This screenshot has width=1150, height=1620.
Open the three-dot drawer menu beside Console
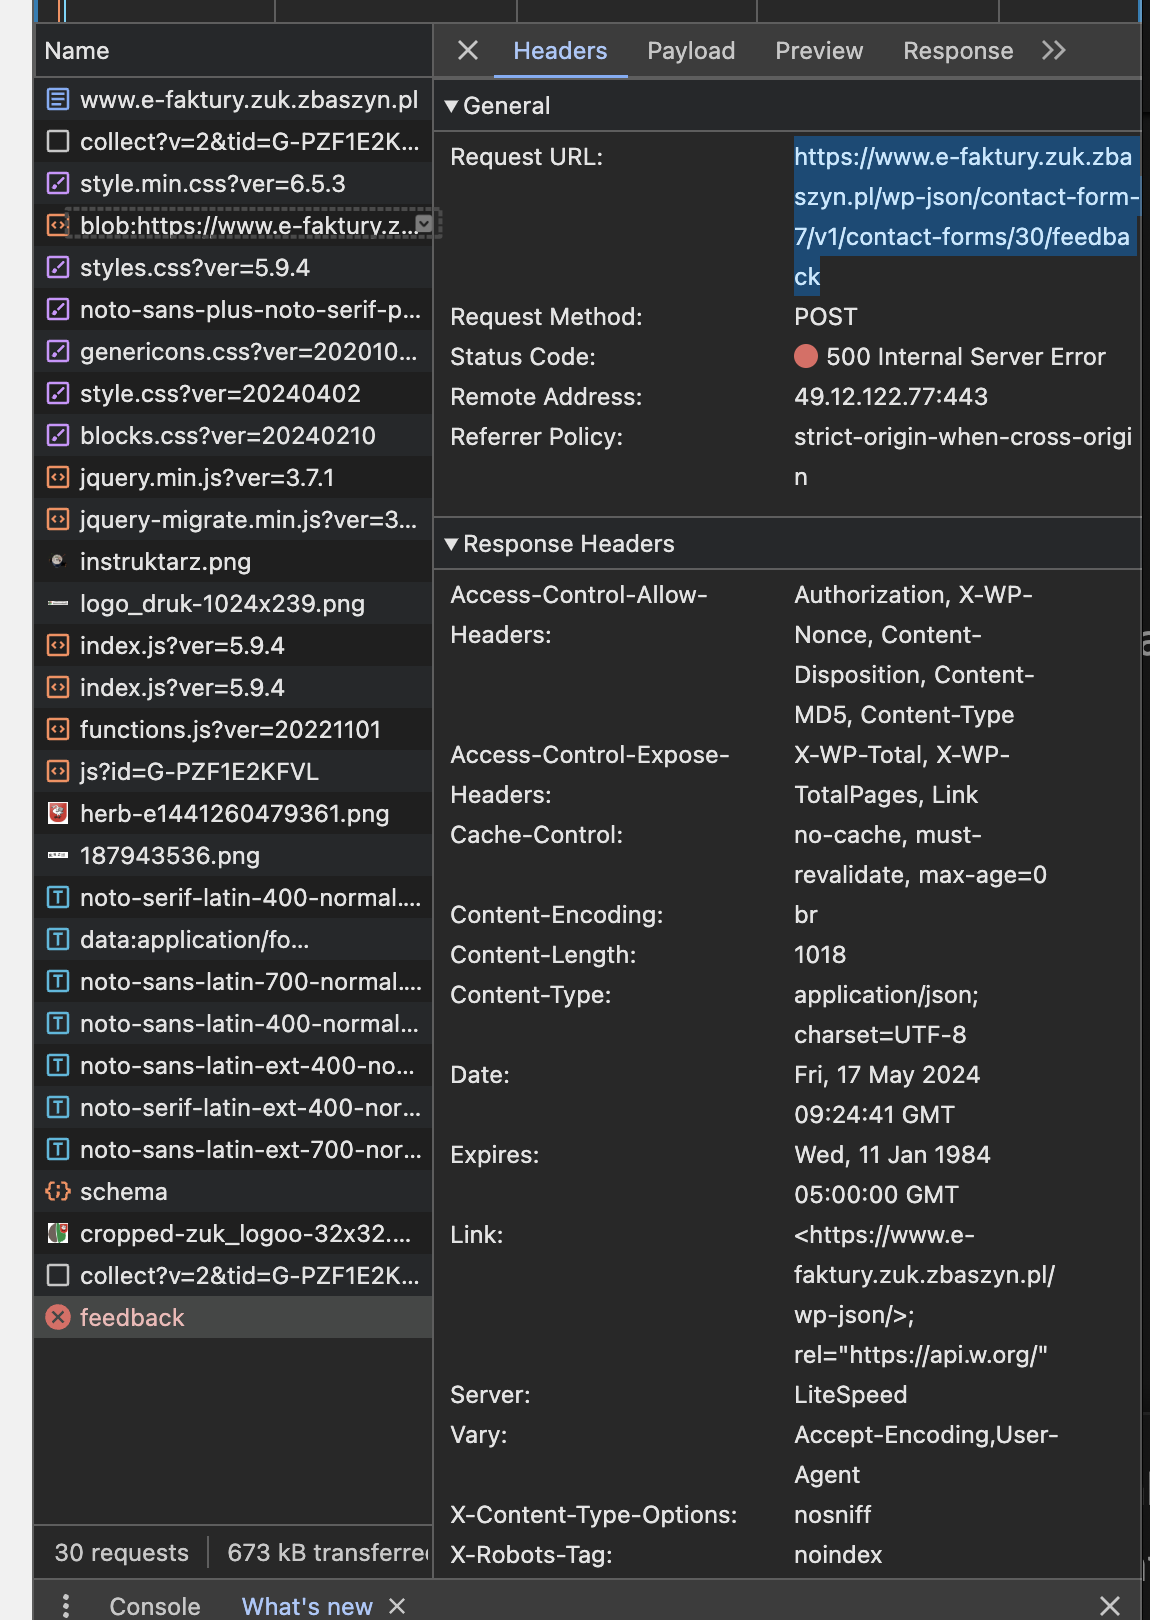click(x=66, y=1606)
